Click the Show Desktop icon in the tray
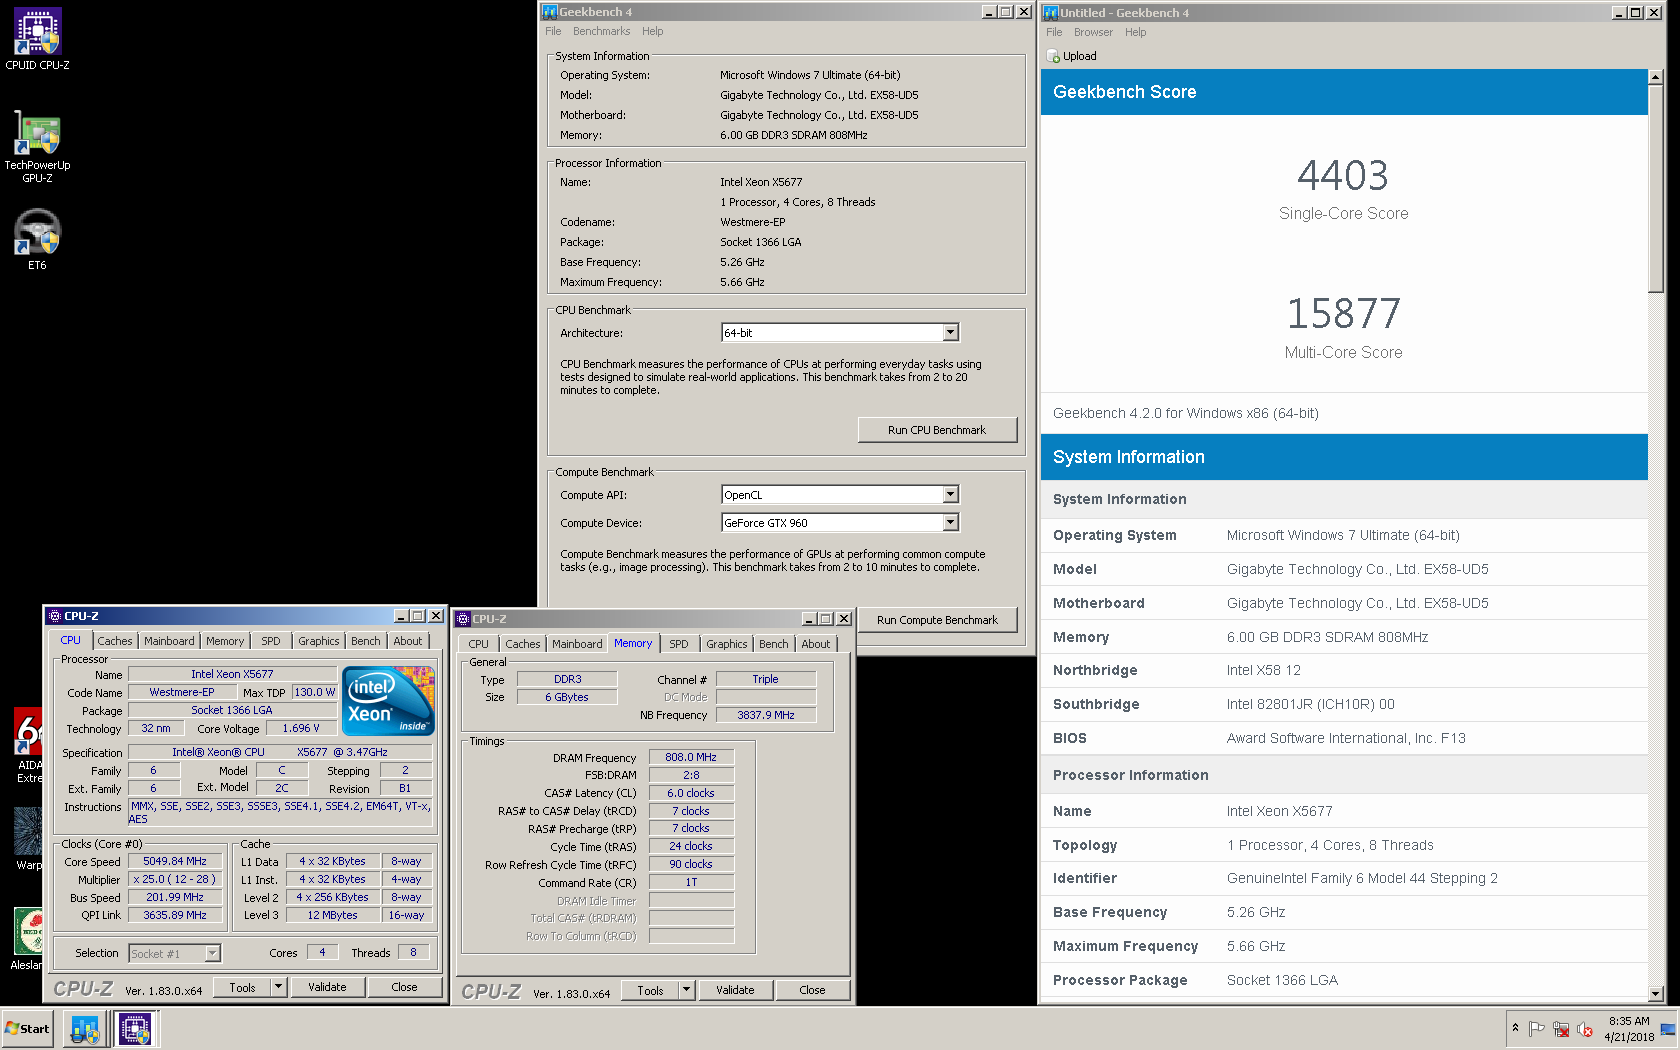The image size is (1680, 1050). tap(1668, 1029)
